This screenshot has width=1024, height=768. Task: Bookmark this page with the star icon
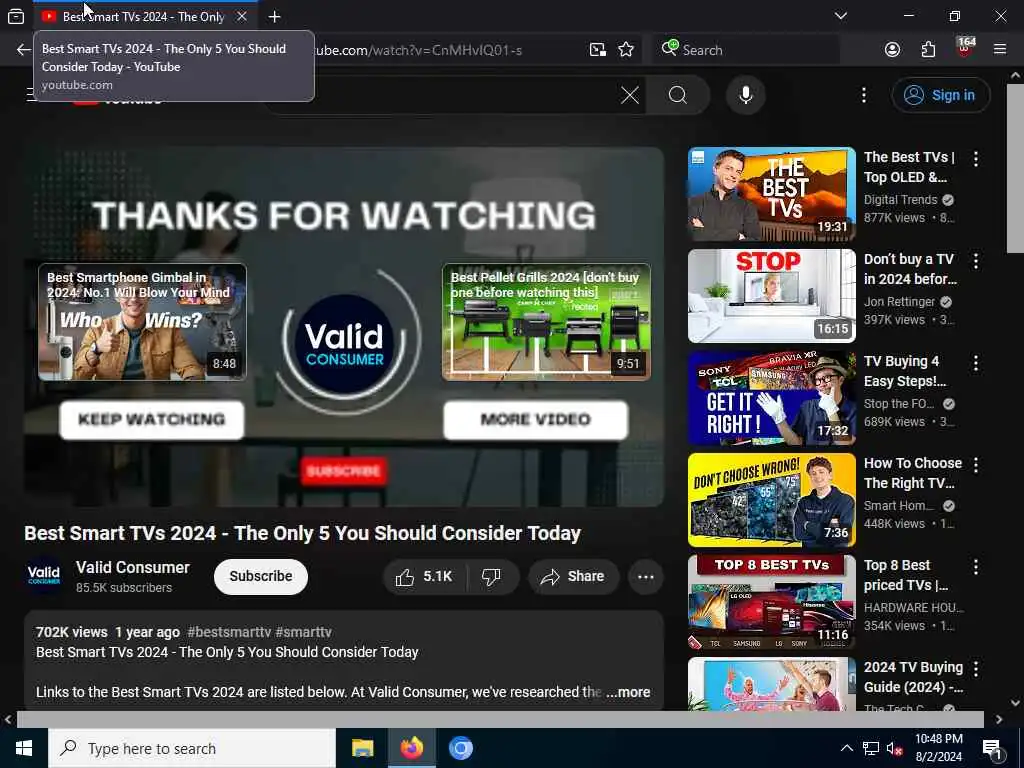pyautogui.click(x=626, y=50)
